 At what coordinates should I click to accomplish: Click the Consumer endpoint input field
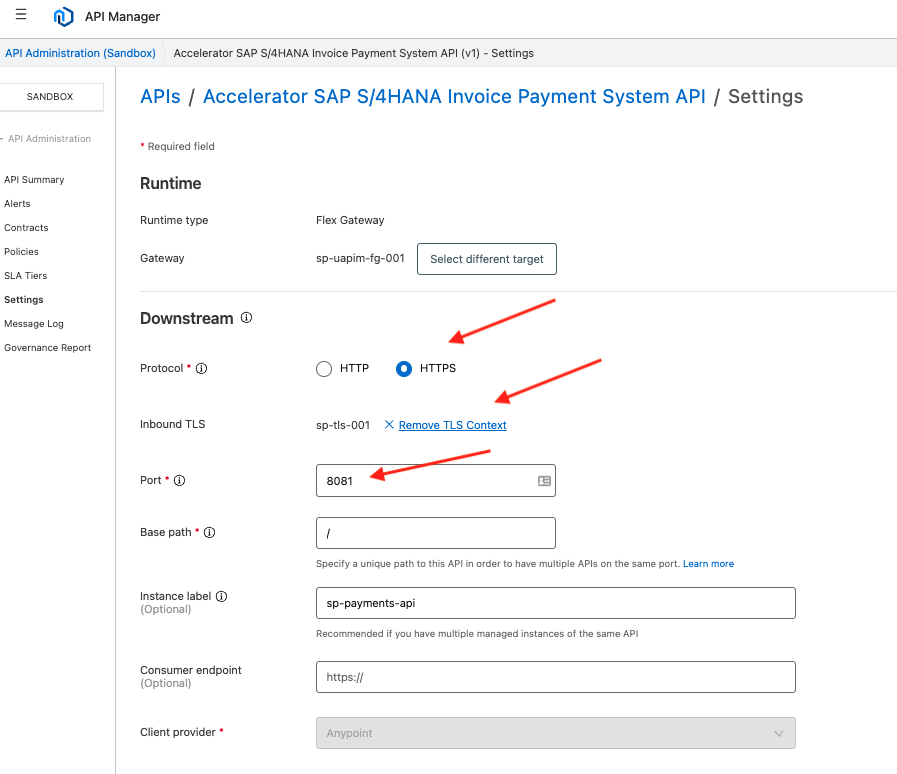tap(555, 677)
